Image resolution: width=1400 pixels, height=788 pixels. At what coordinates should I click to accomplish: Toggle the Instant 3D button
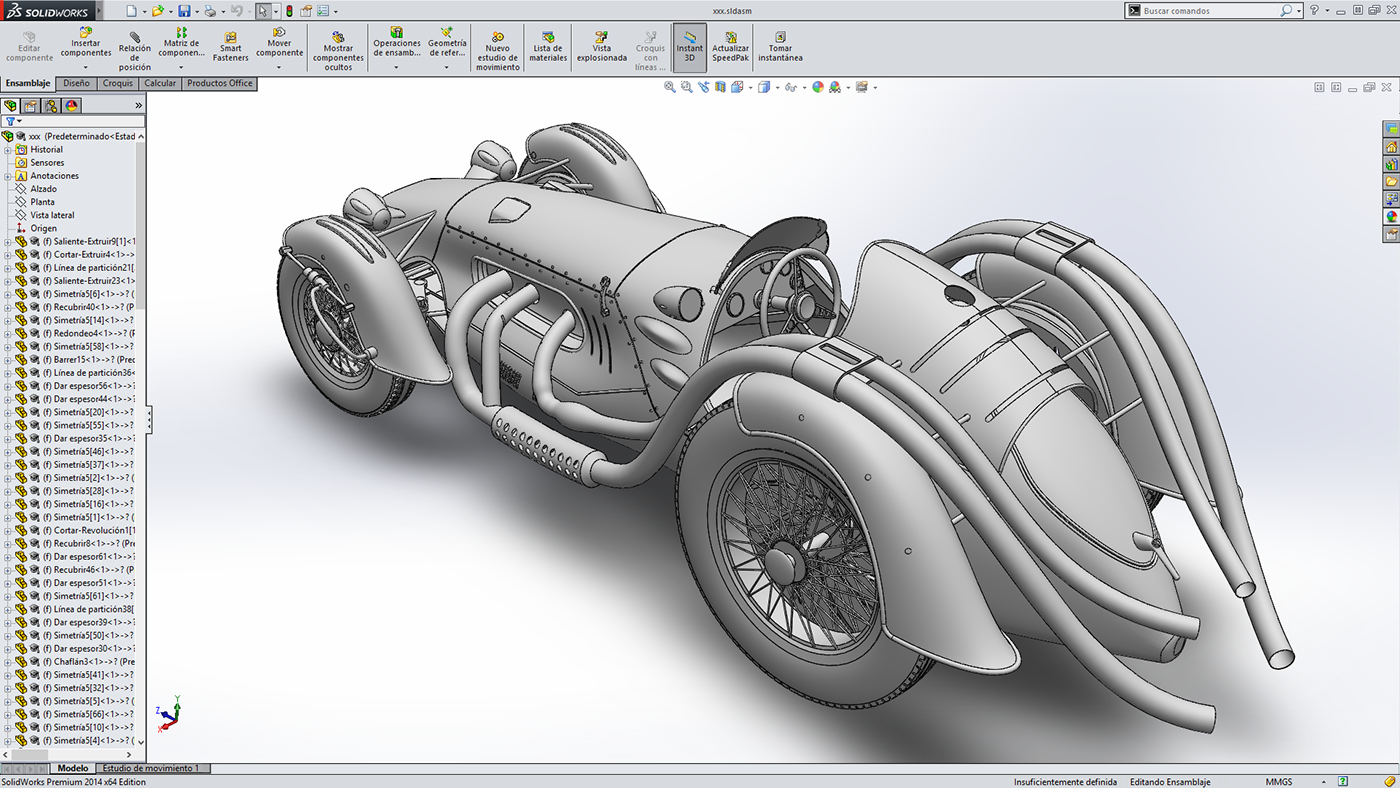689,46
